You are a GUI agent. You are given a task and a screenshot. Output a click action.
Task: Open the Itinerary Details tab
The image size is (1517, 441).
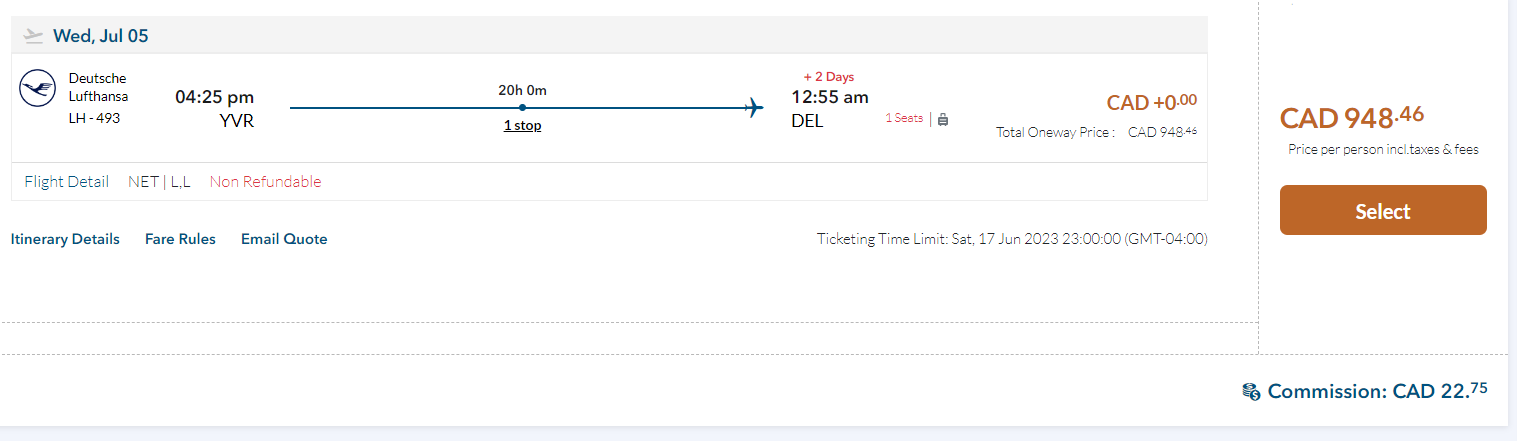pyautogui.click(x=65, y=239)
